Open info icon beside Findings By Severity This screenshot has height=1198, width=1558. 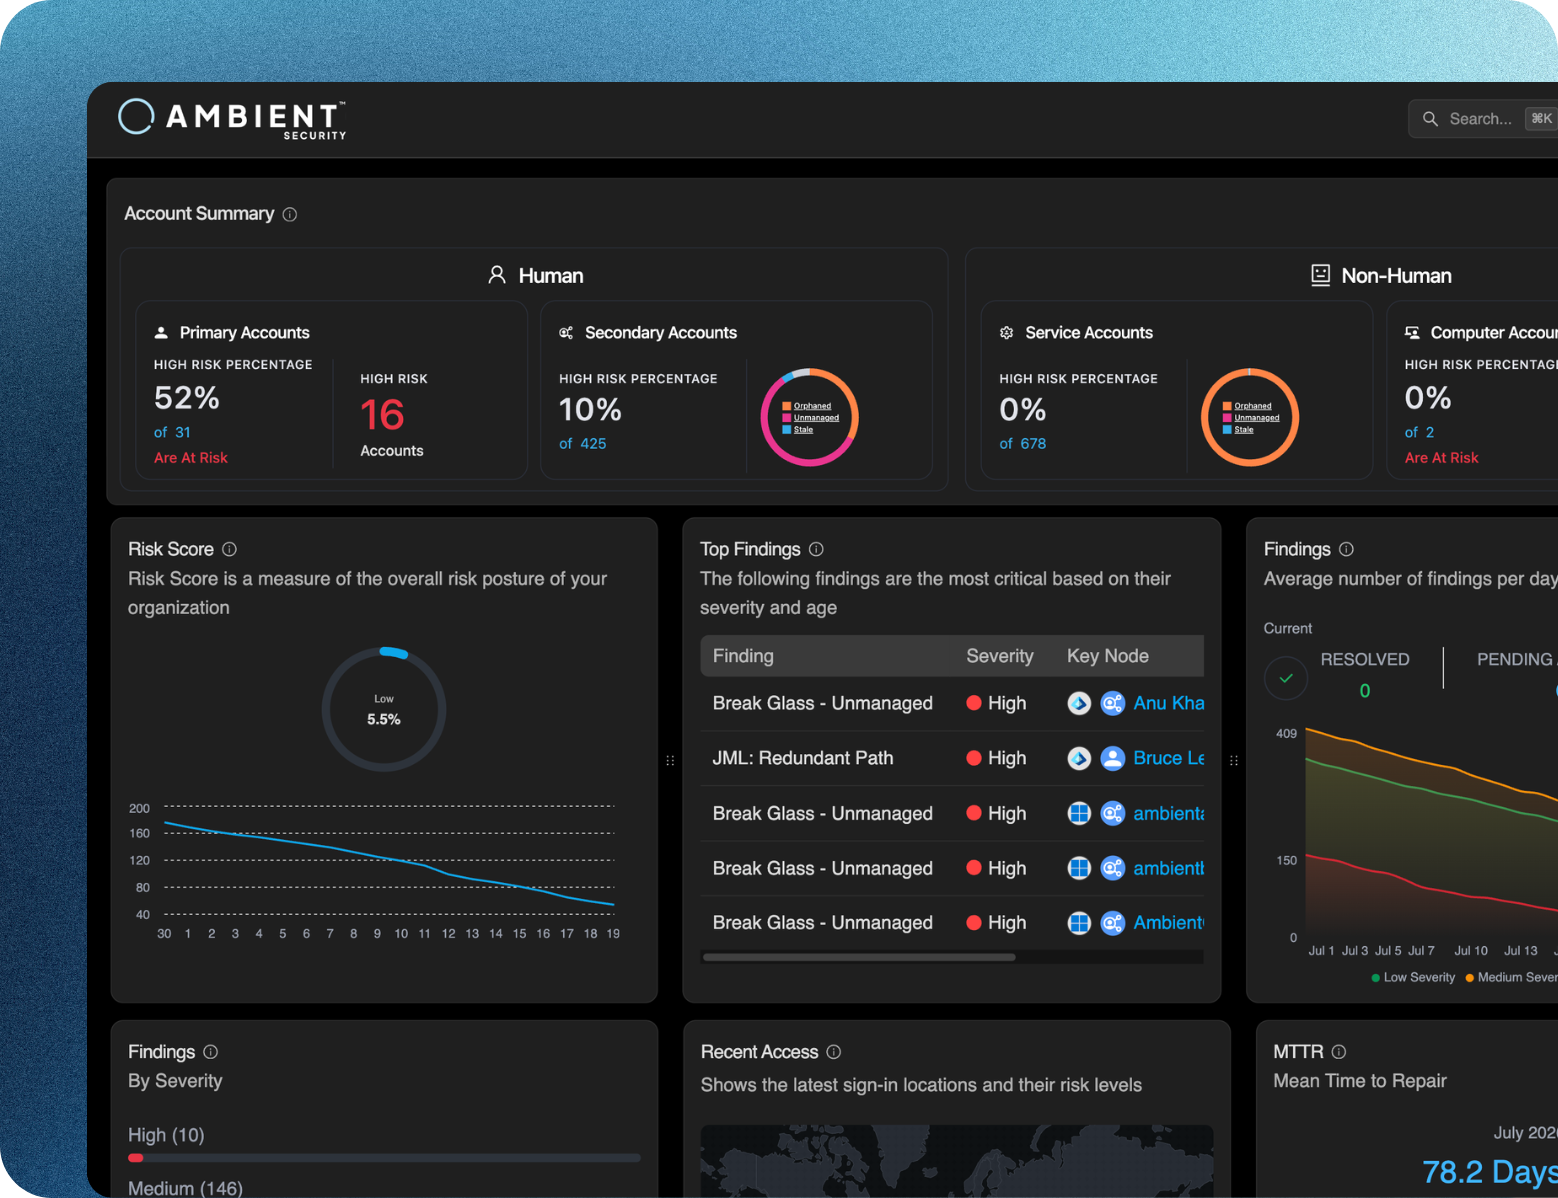(x=210, y=1052)
